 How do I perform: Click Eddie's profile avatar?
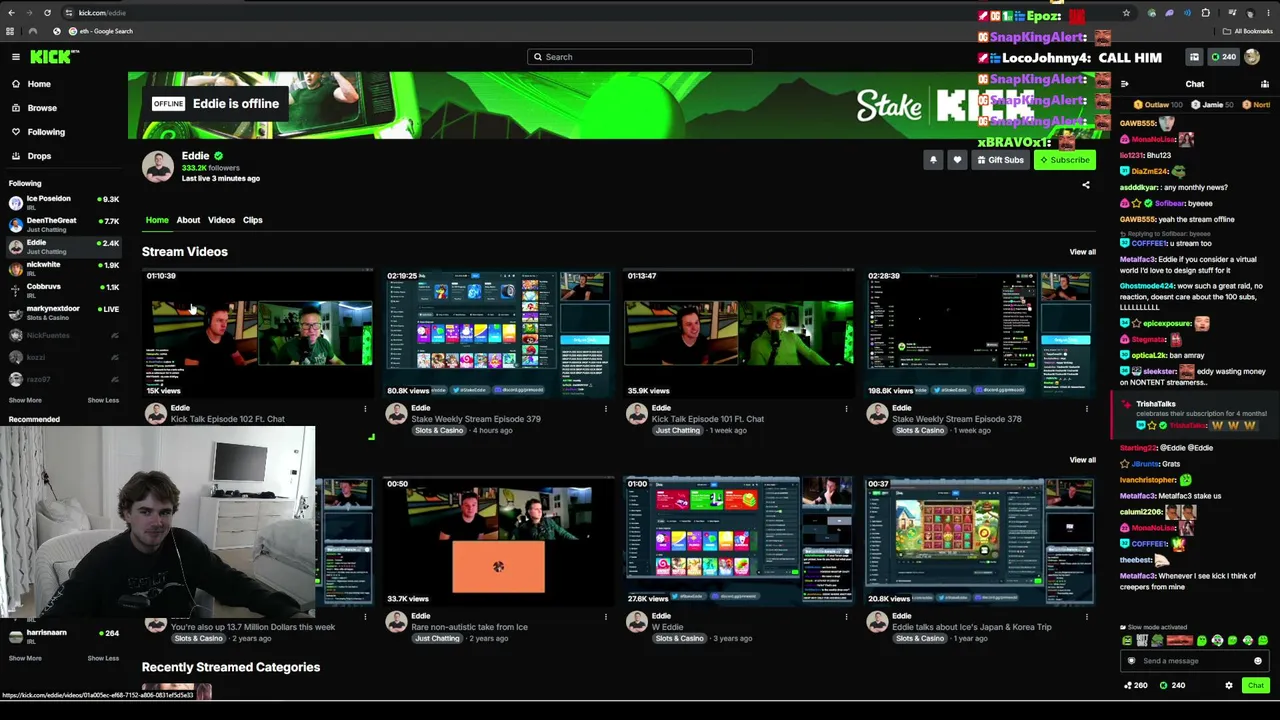(x=157, y=167)
